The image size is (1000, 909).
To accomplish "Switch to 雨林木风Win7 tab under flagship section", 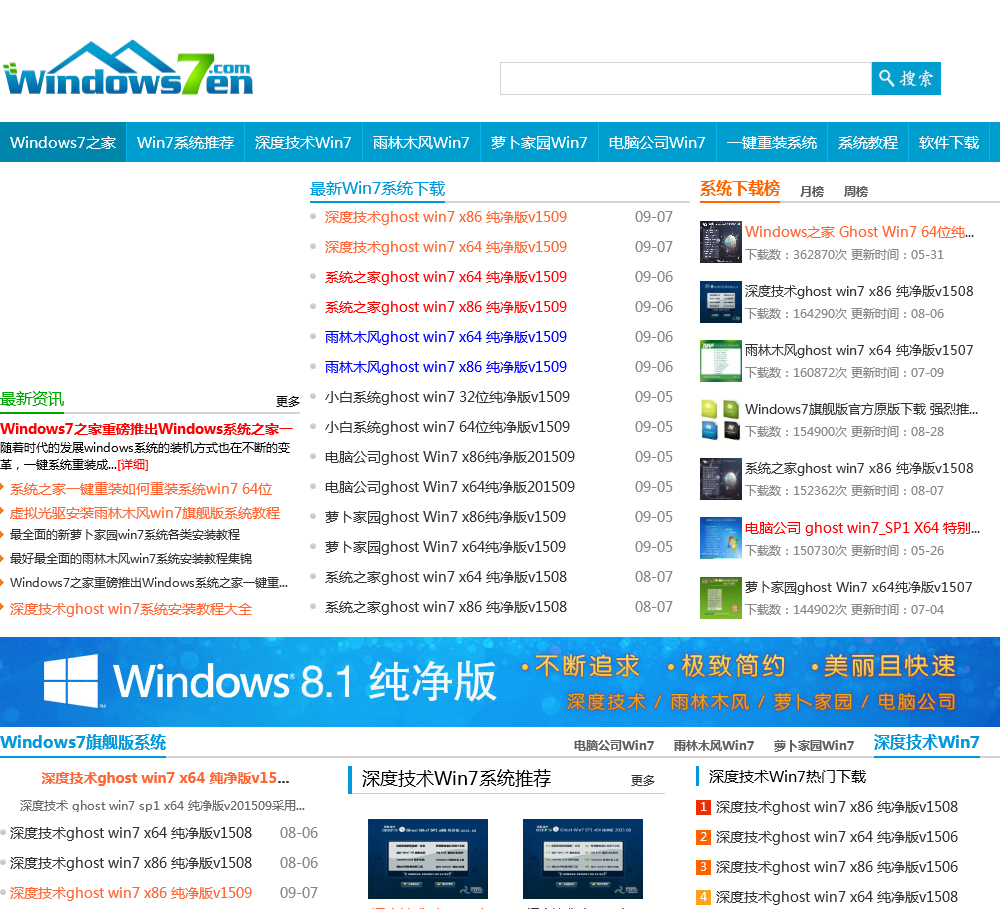I will tap(714, 745).
